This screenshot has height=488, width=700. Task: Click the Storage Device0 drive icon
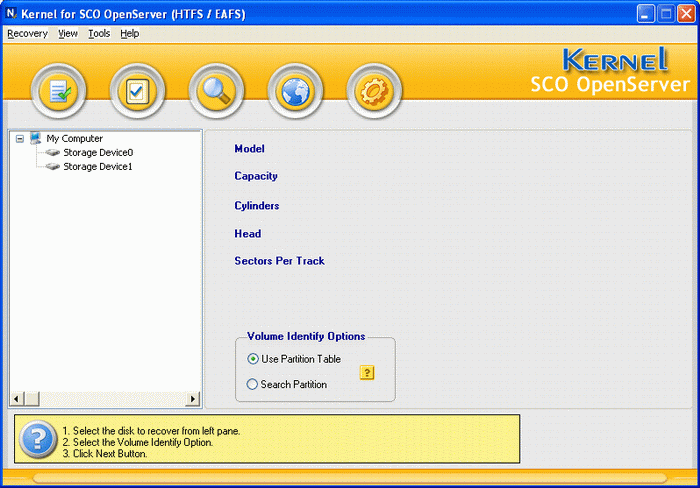[53, 153]
